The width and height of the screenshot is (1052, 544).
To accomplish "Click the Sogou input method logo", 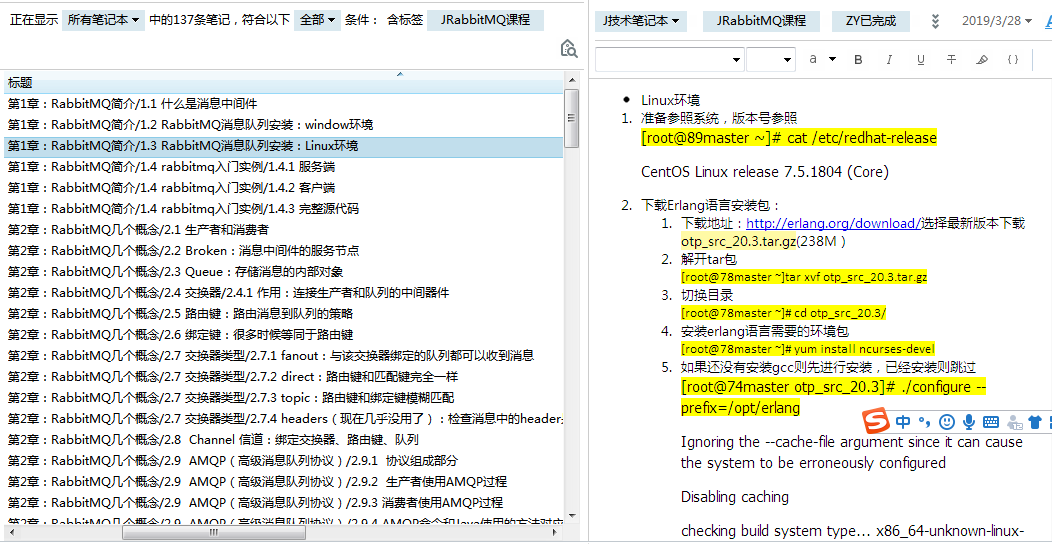I will pyautogui.click(x=875, y=421).
